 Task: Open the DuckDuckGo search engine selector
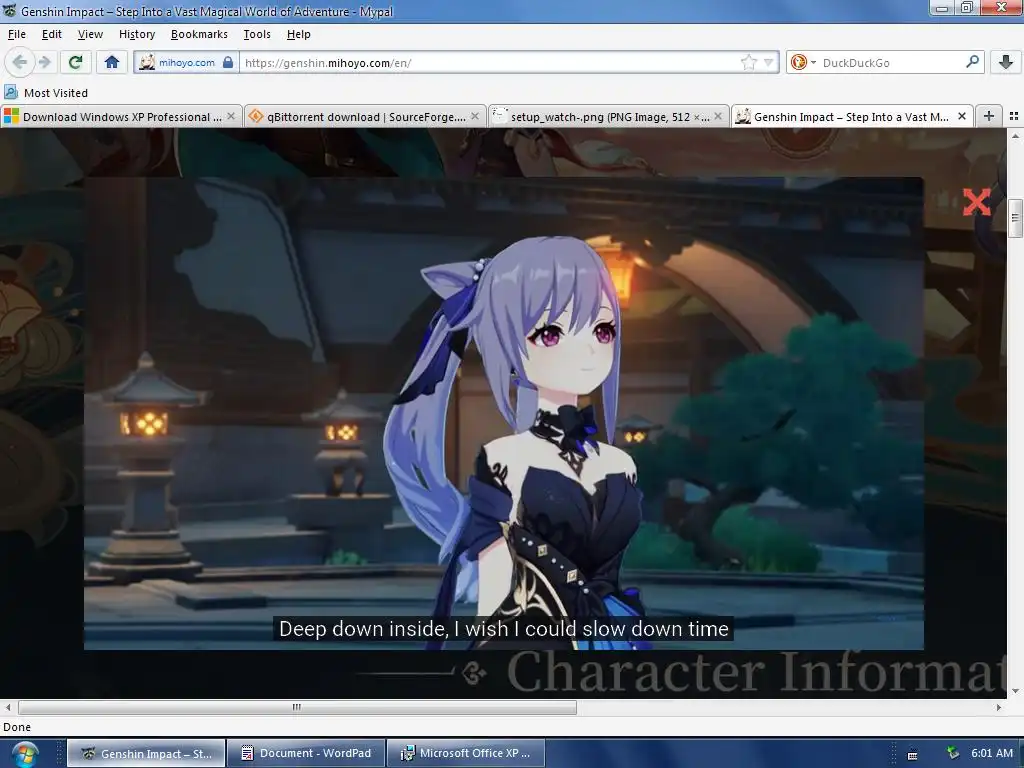[x=803, y=63]
